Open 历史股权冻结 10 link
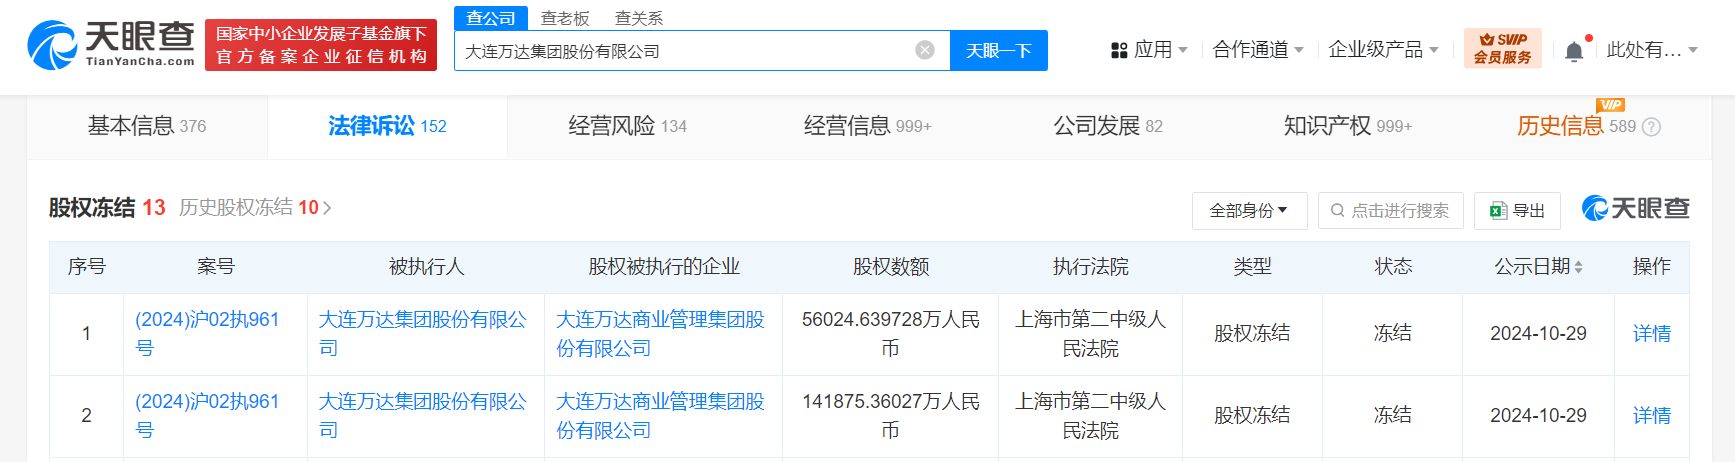The image size is (1735, 462). click(255, 207)
